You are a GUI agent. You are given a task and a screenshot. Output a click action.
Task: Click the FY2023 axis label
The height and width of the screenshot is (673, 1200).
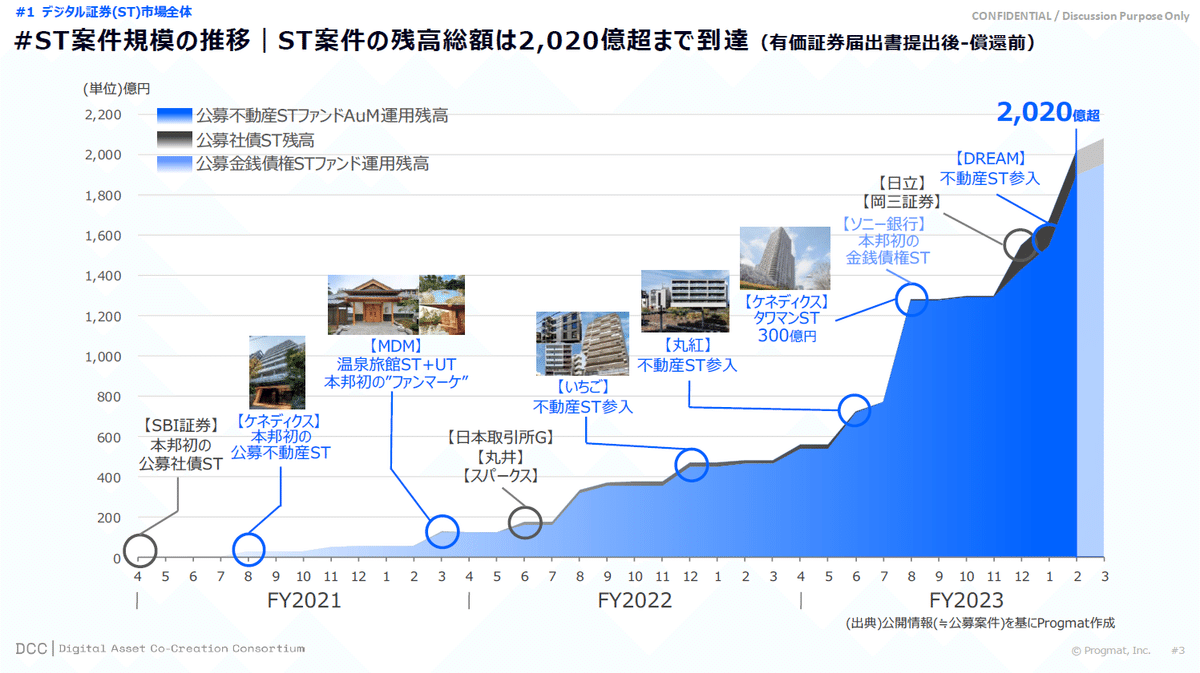(967, 601)
